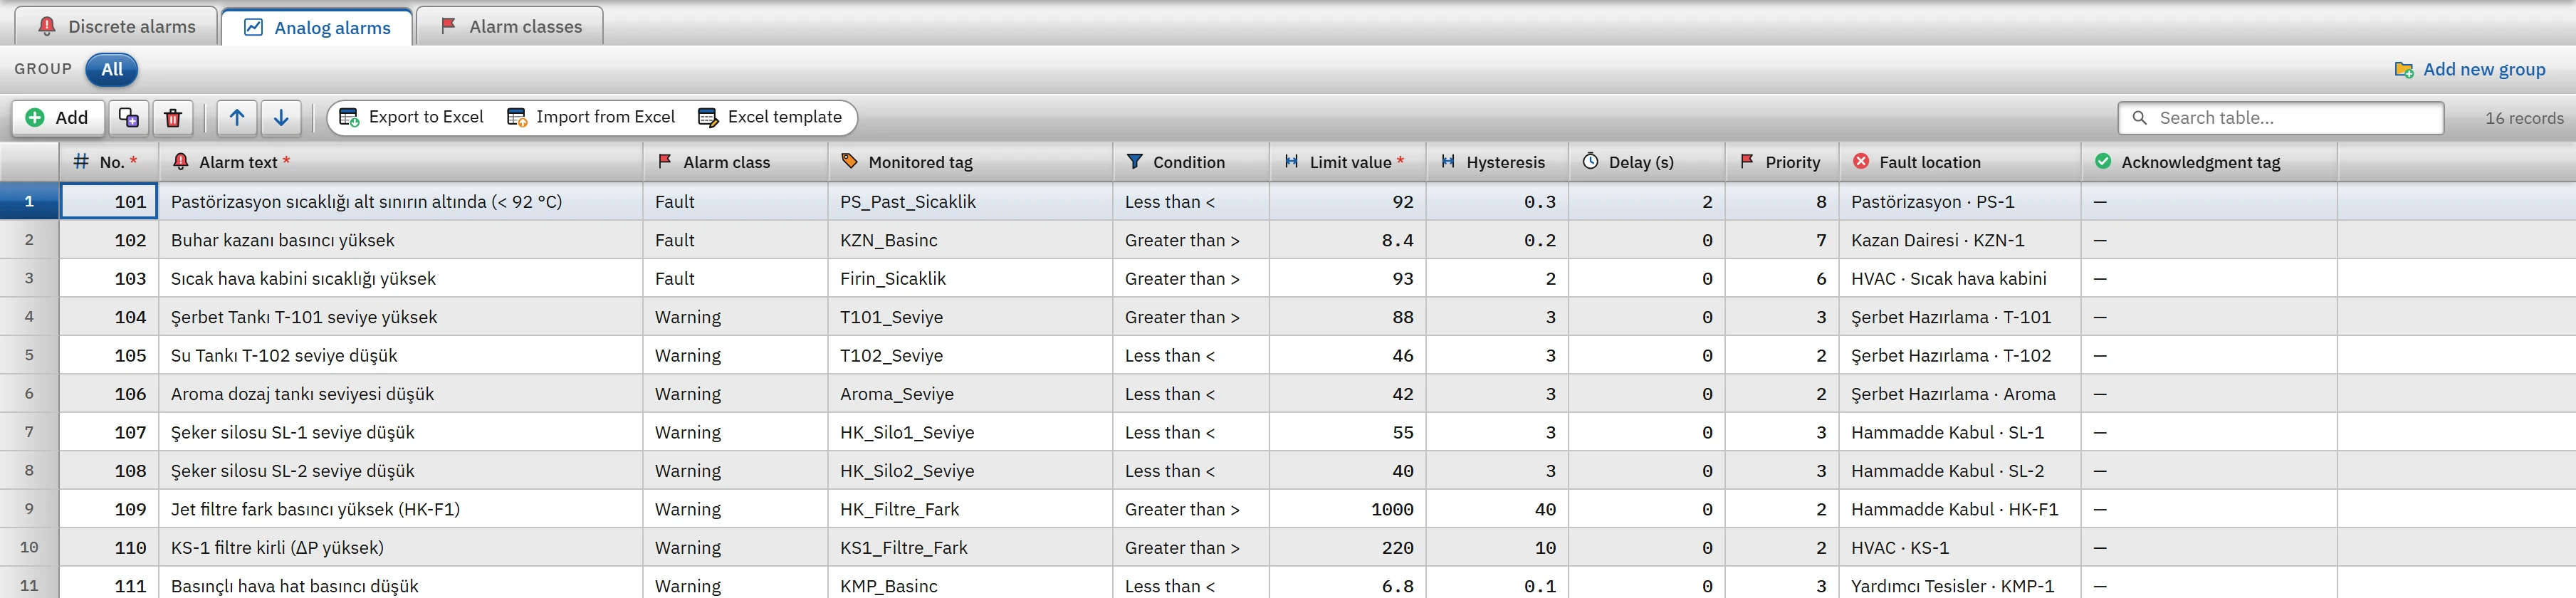Click hysteresis value 0.3 cell
The height and width of the screenshot is (598, 2576).
pos(1498,202)
